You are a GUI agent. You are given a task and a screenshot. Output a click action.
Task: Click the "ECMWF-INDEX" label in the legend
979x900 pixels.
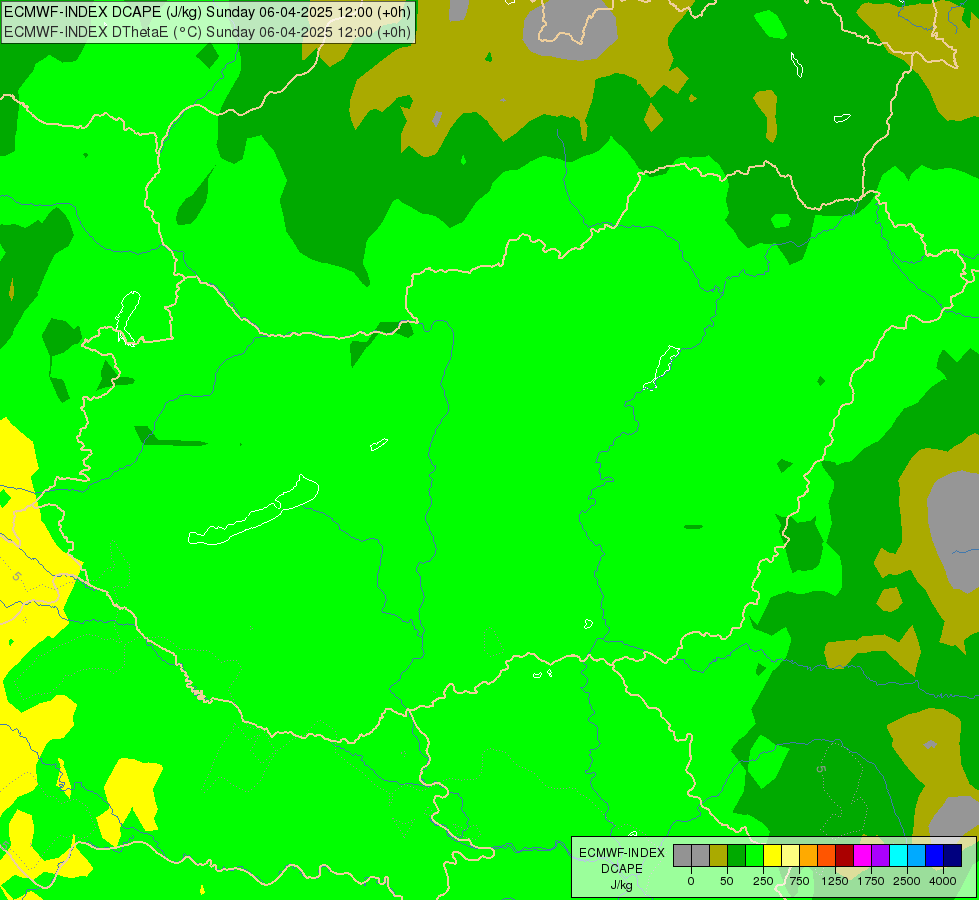point(622,853)
